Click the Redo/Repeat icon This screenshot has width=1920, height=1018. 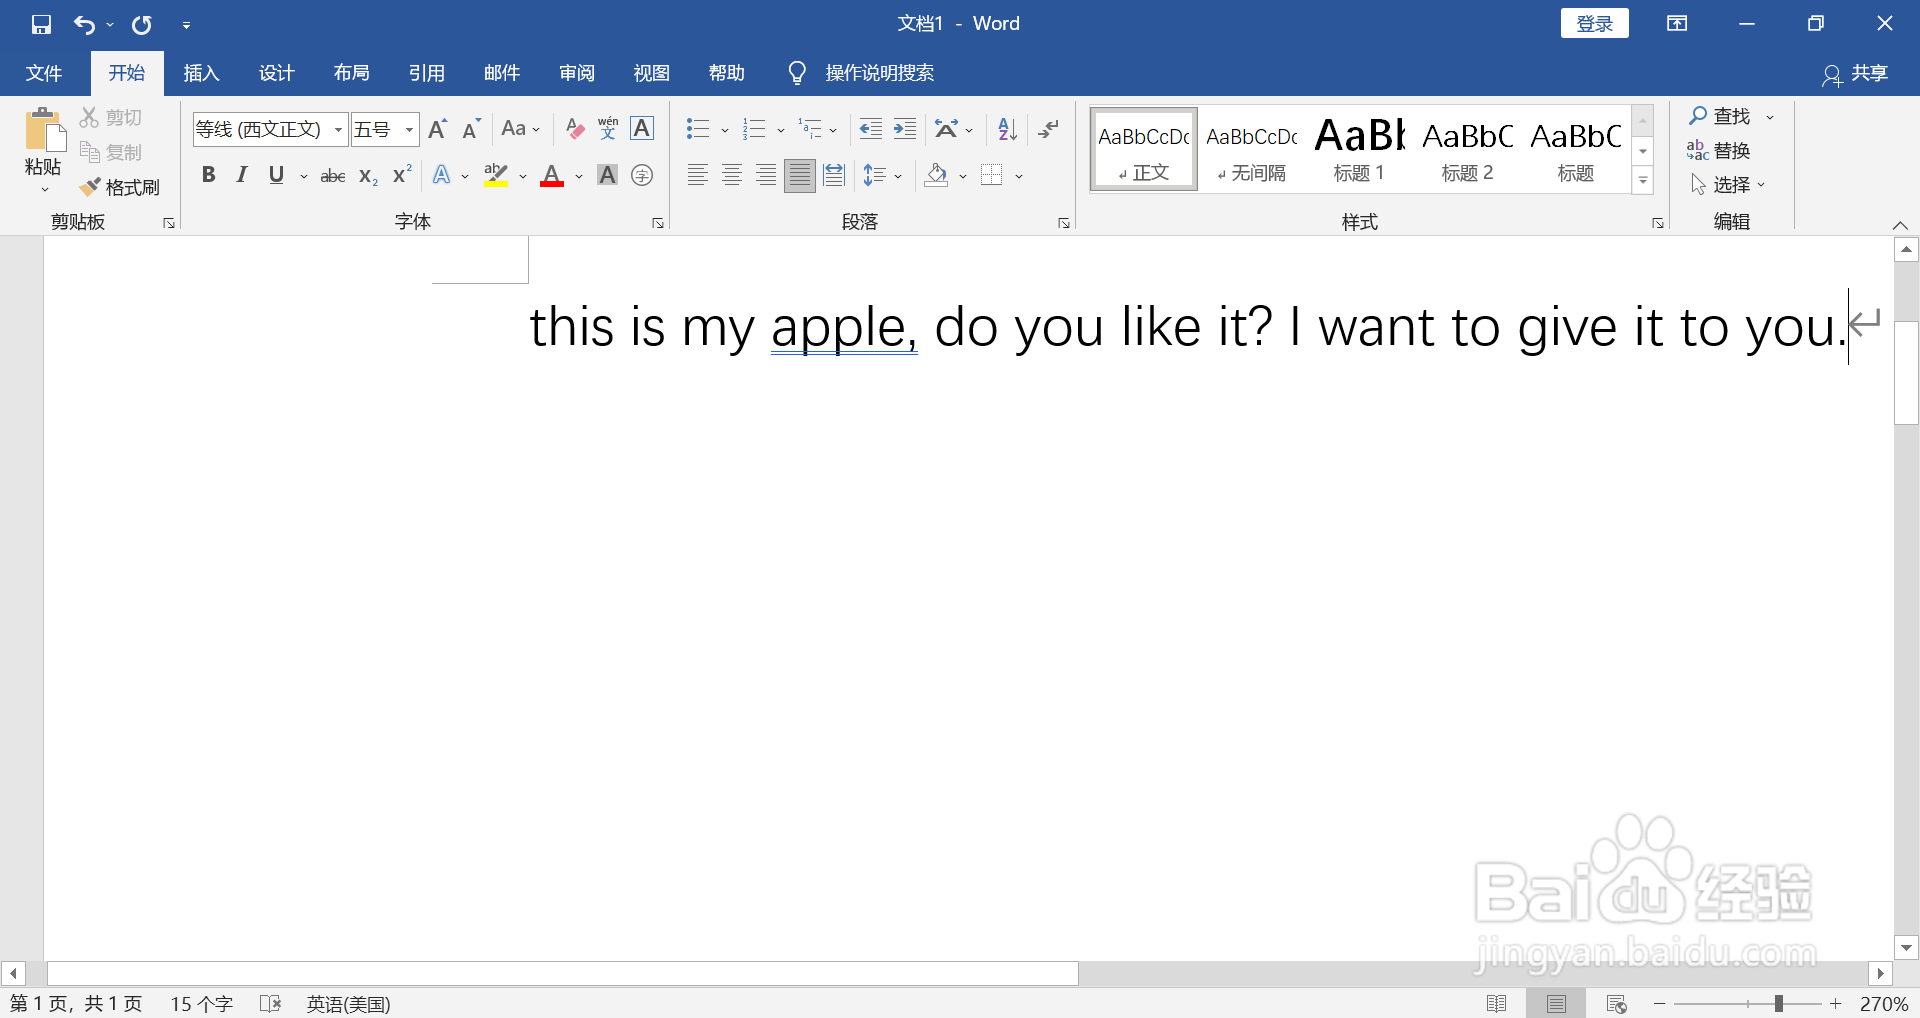point(142,24)
